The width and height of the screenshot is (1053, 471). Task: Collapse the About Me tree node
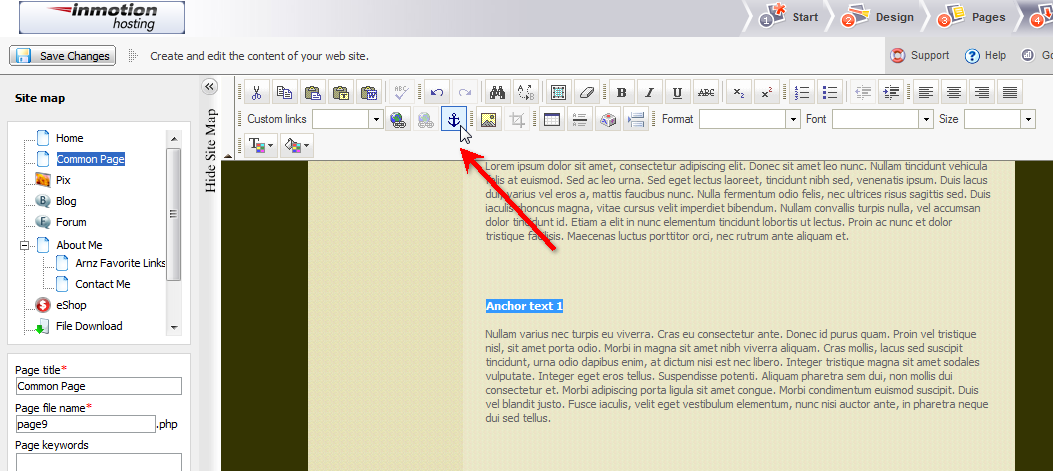coord(25,245)
